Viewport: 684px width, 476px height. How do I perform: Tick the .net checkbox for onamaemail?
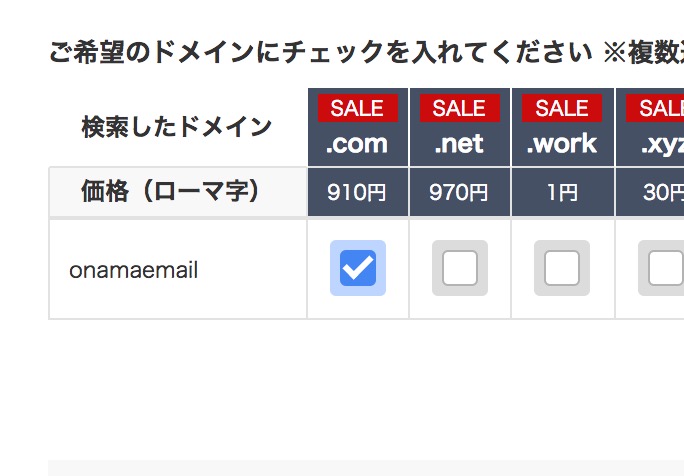click(460, 268)
